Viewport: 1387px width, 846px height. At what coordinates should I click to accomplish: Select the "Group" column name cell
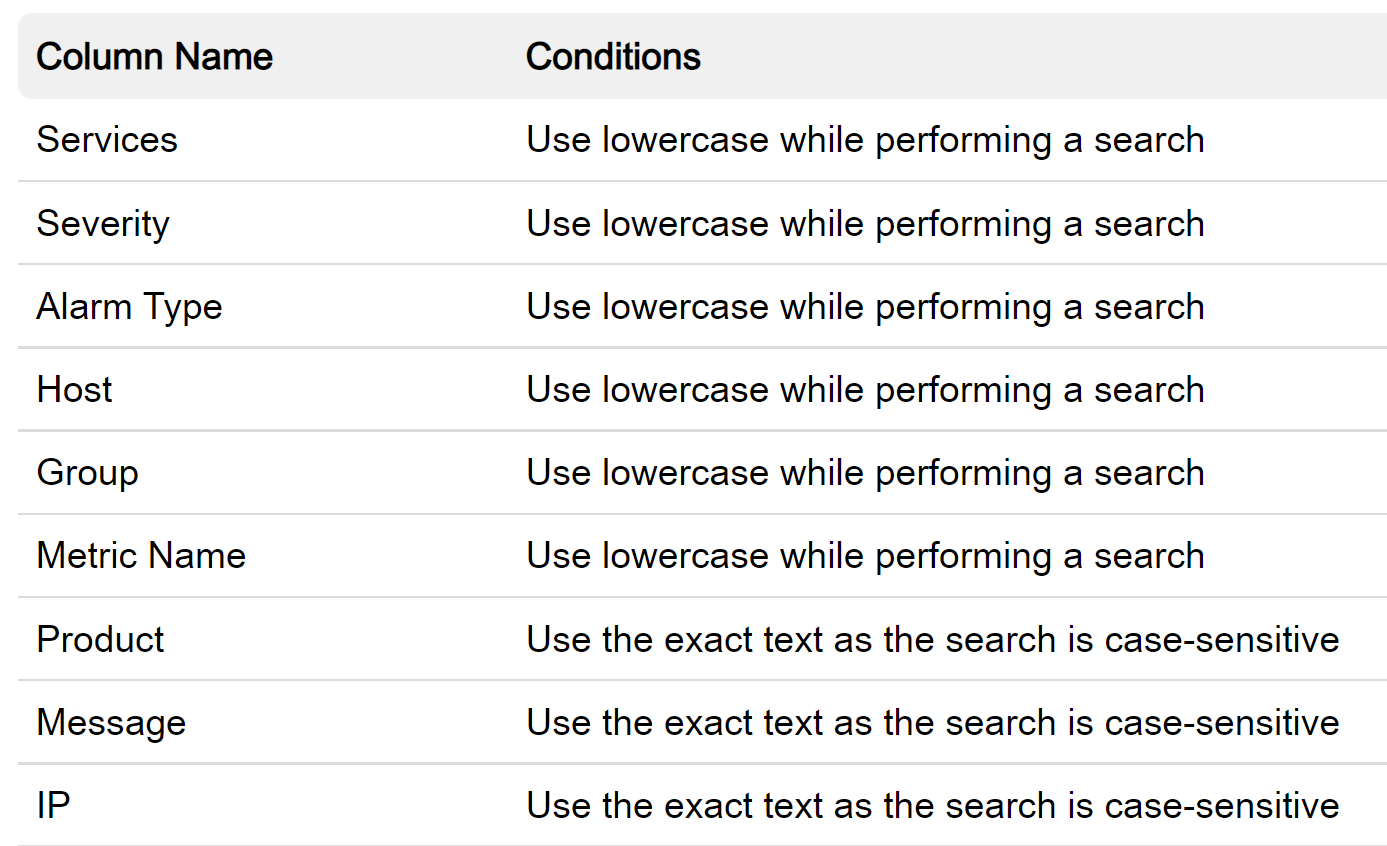(x=87, y=472)
